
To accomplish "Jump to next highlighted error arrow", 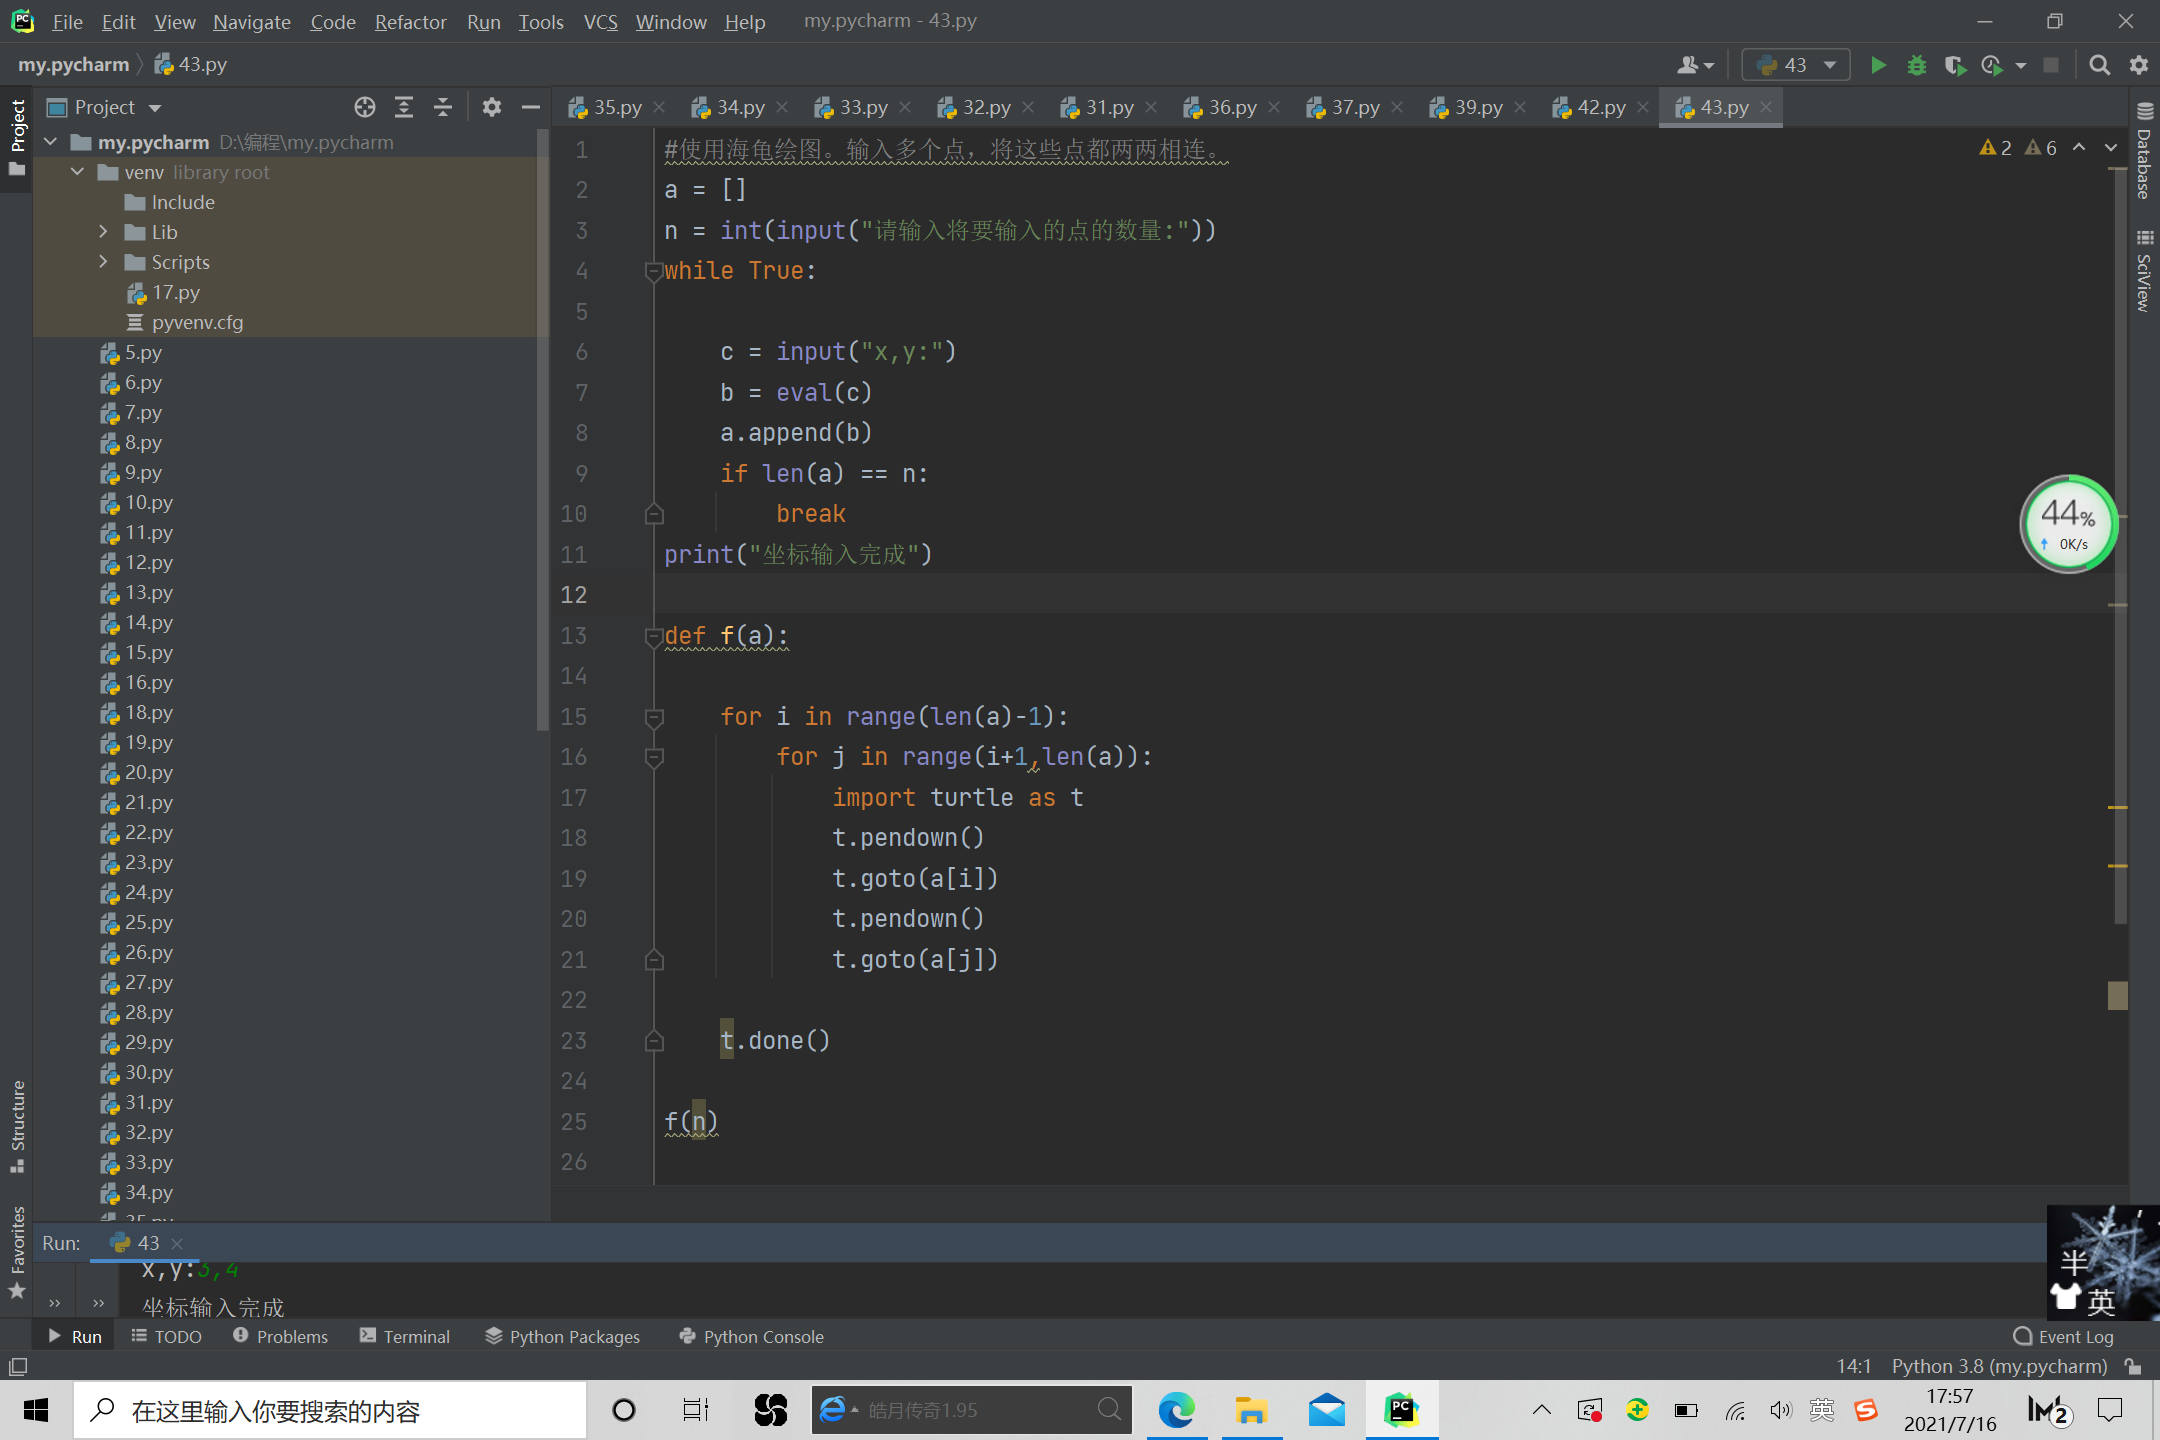I will click(2111, 148).
